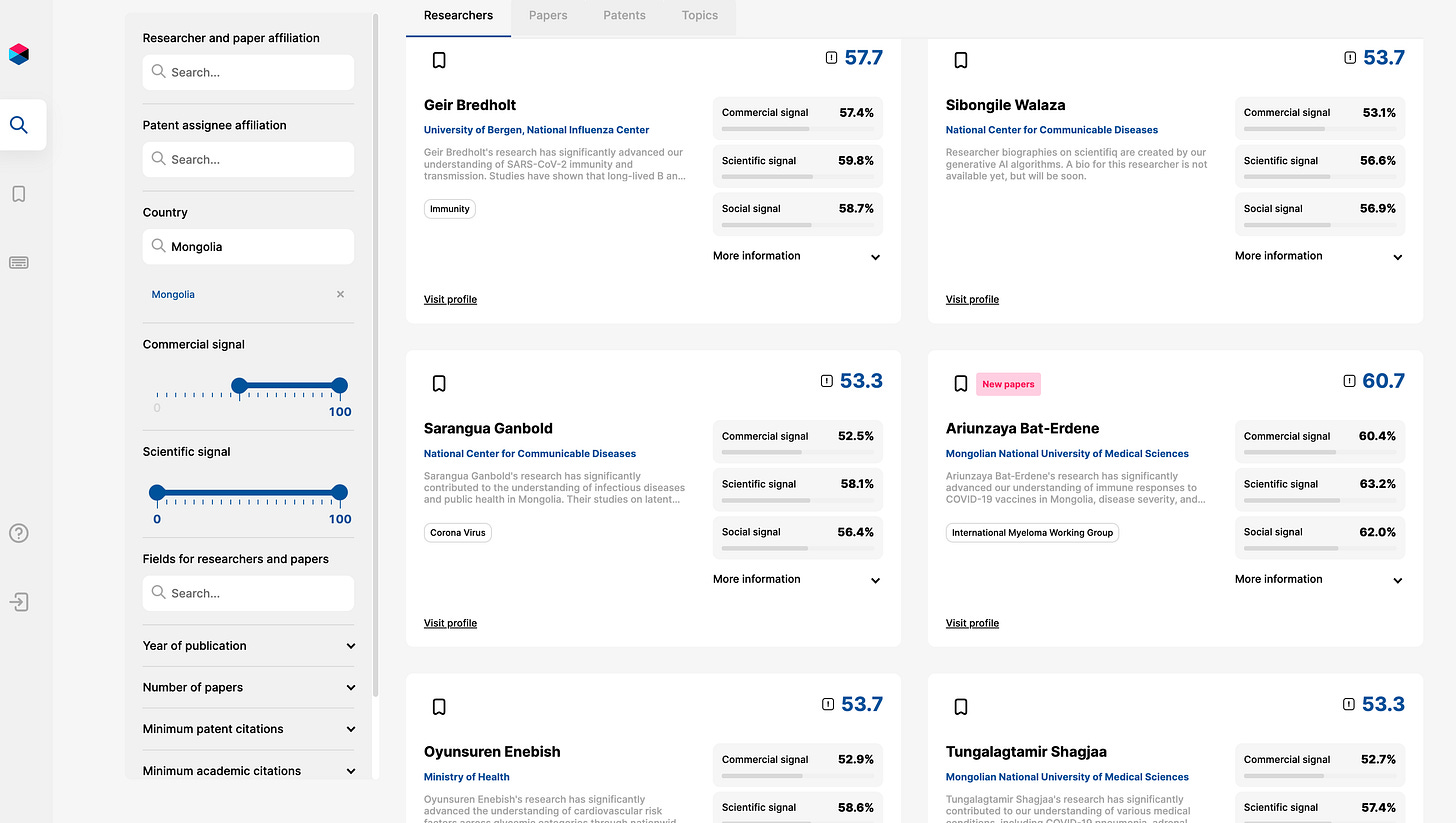Image resolution: width=1456 pixels, height=823 pixels.
Task: Click the filter panel scrollbar
Action: (376, 355)
